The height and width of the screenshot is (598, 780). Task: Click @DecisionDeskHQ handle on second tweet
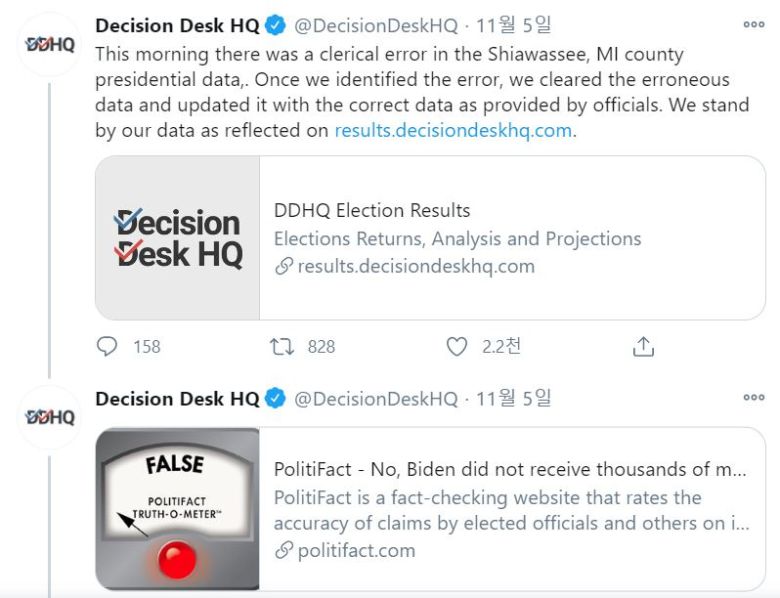[x=375, y=399]
